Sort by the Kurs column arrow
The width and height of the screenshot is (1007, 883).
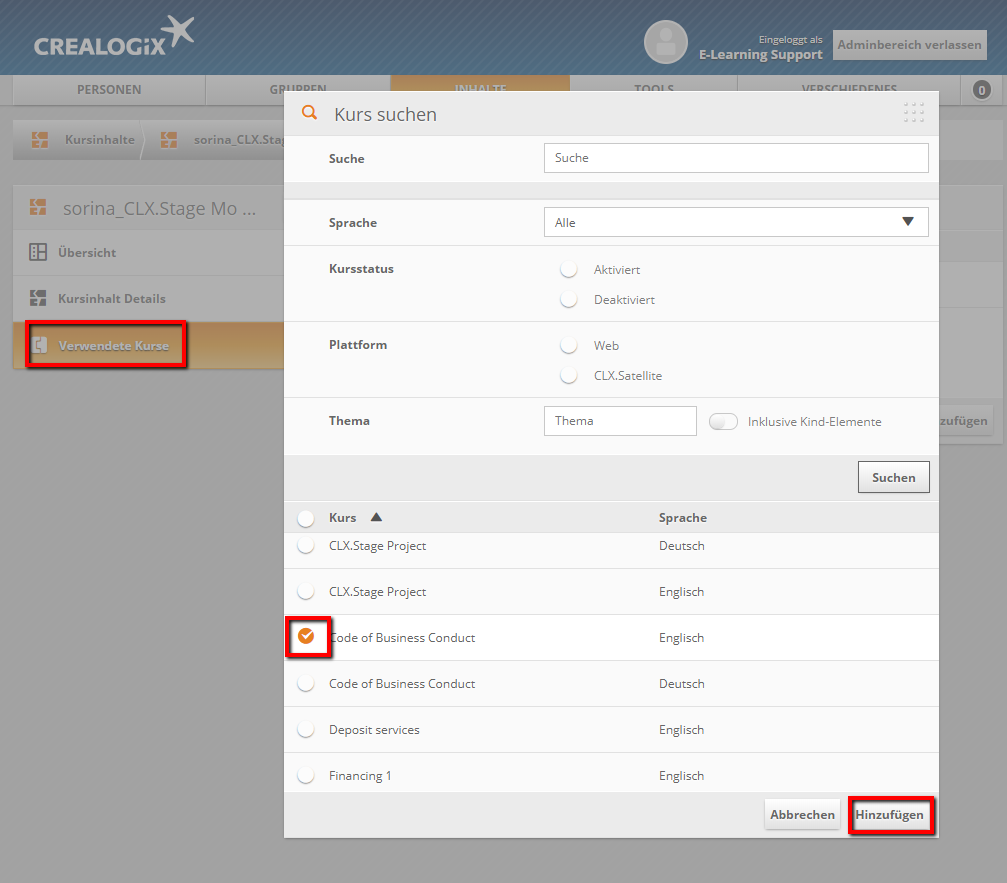coord(376,518)
